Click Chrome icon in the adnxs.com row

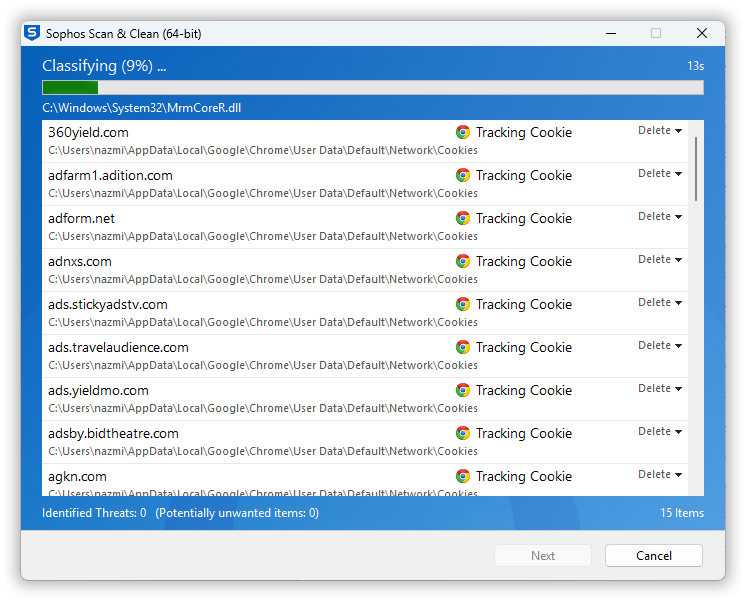pos(462,261)
